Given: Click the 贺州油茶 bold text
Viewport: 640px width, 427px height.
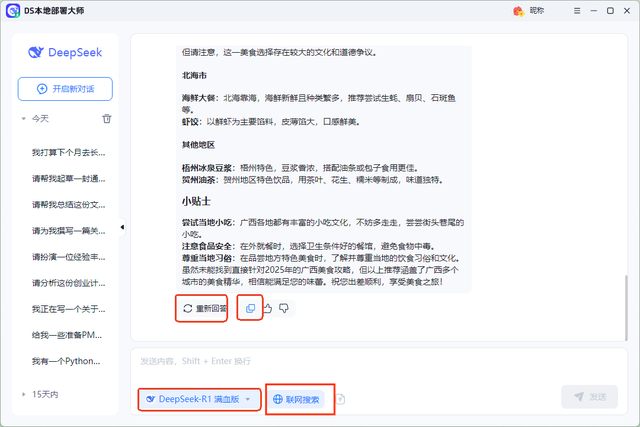Looking at the screenshot, I should tap(199, 180).
